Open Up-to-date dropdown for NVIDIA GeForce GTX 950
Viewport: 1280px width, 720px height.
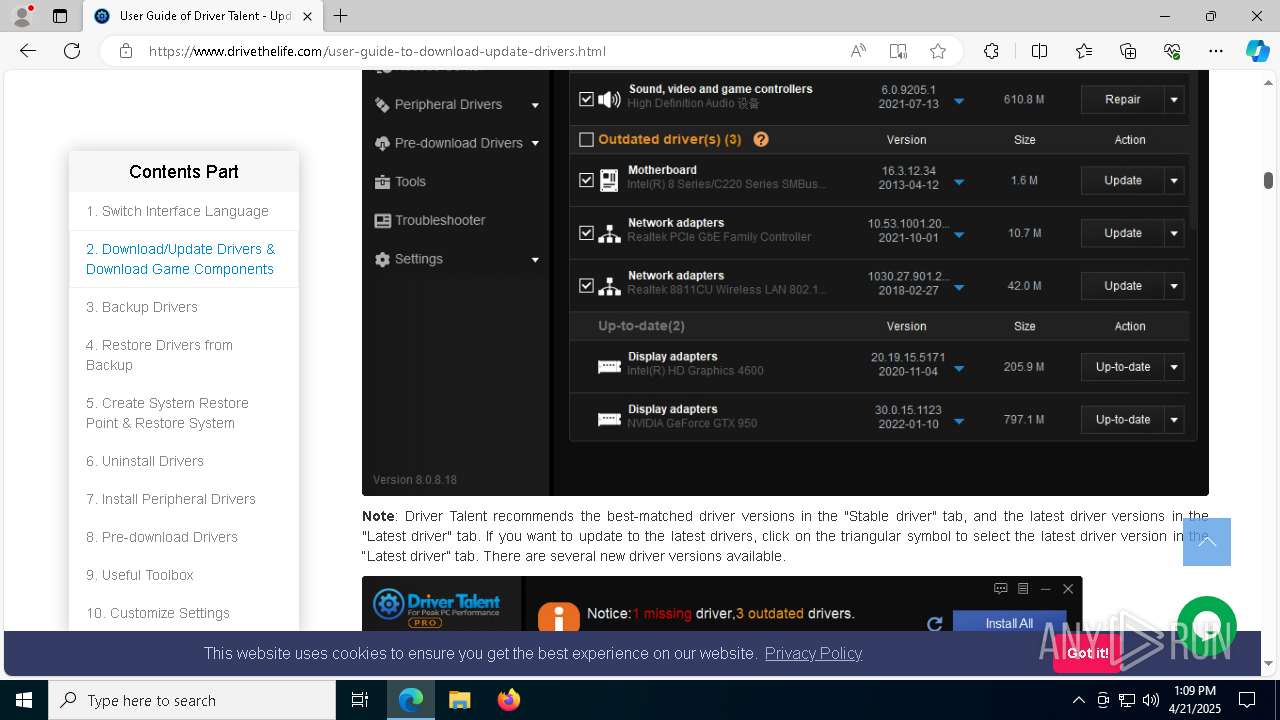coord(1174,420)
